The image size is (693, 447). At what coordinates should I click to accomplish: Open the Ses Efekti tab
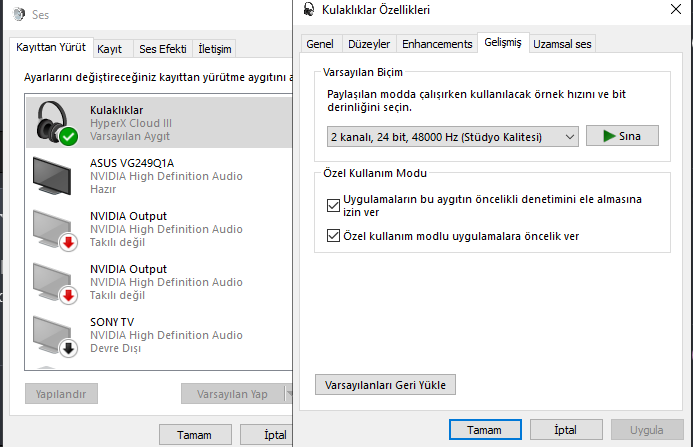coord(162,48)
